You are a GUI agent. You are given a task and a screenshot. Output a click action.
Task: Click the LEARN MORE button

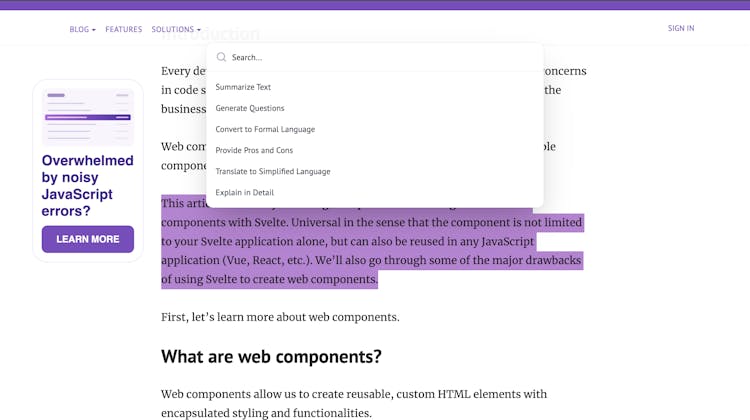pyautogui.click(x=88, y=239)
